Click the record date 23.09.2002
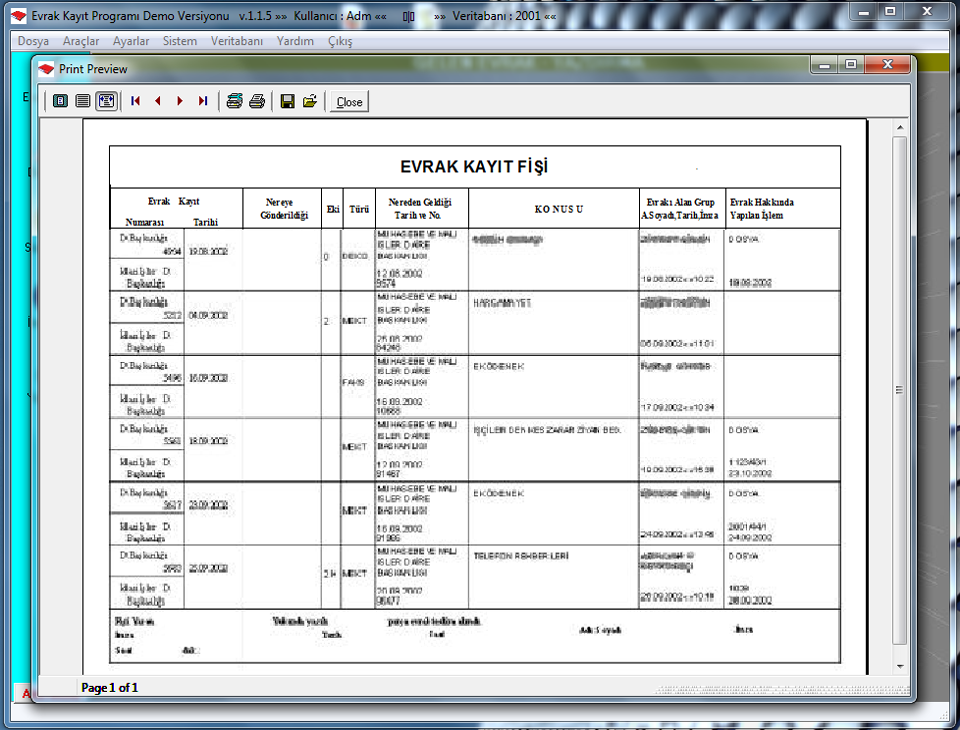The image size is (960, 730). tap(208, 505)
